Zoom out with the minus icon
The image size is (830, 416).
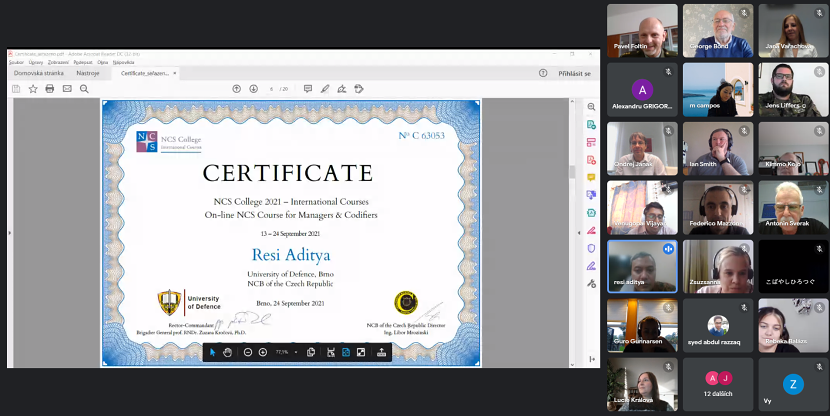click(x=248, y=352)
